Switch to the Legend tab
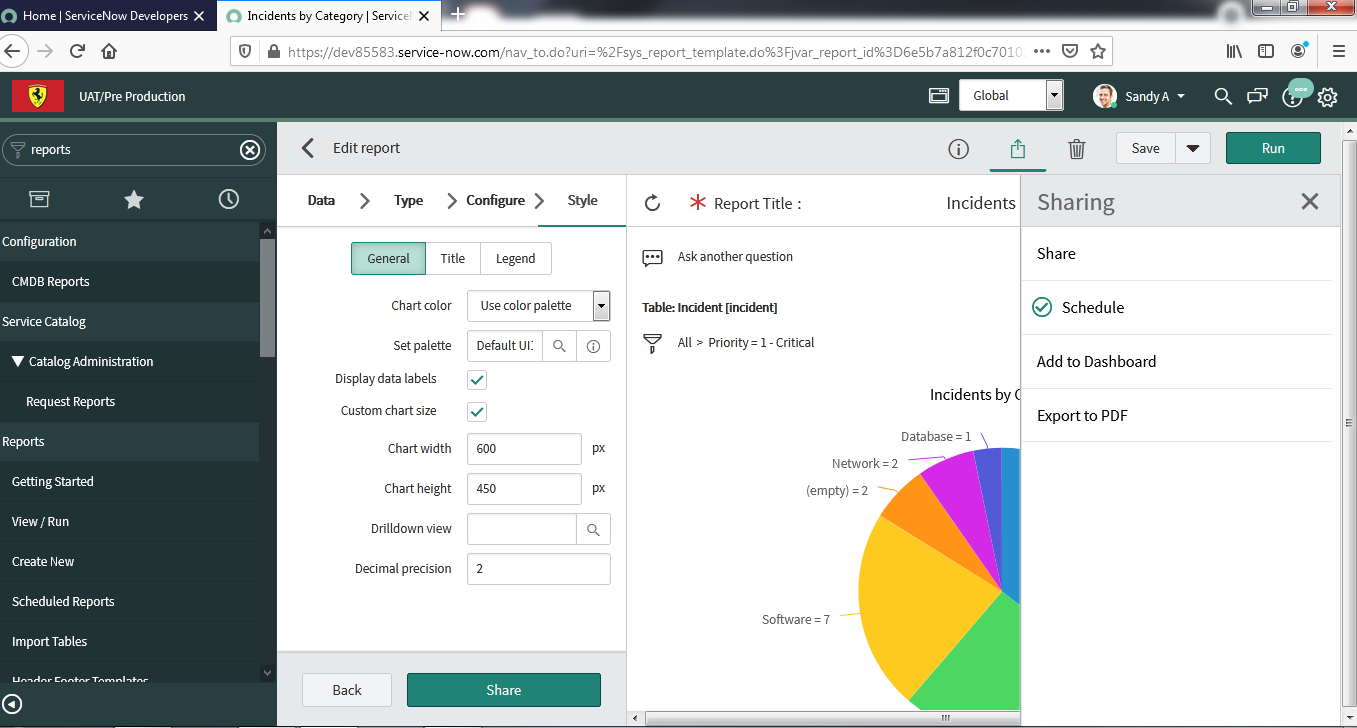 click(515, 258)
